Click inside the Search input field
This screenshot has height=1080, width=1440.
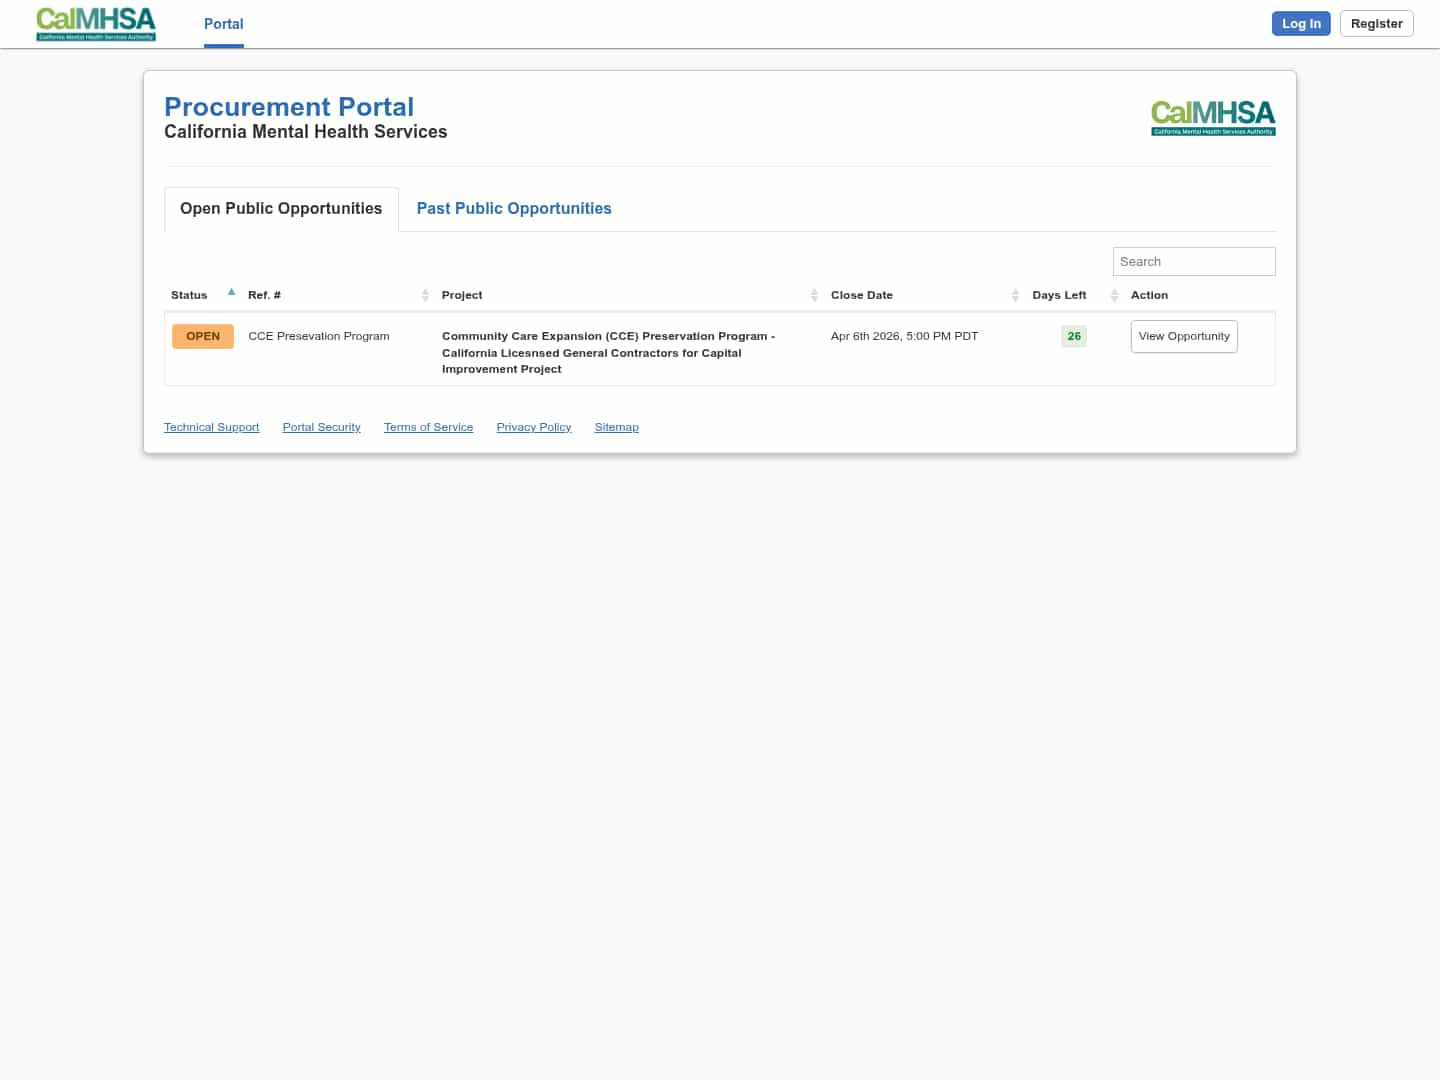click(1194, 261)
